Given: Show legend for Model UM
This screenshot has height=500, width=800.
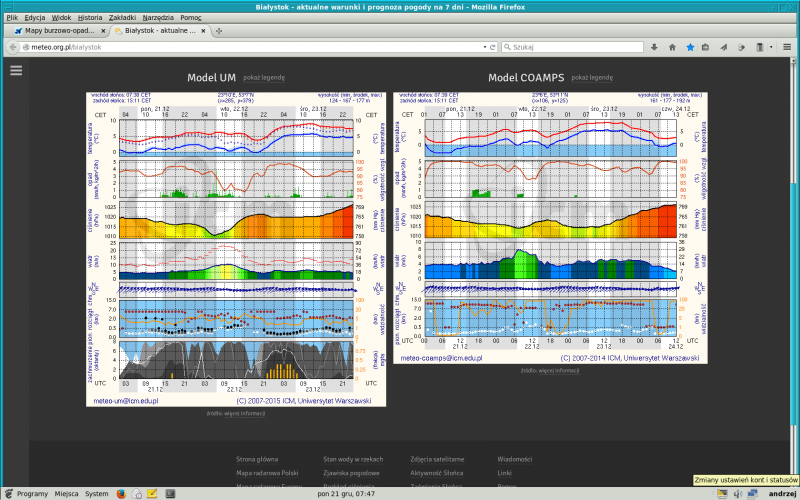Looking at the screenshot, I should point(263,77).
